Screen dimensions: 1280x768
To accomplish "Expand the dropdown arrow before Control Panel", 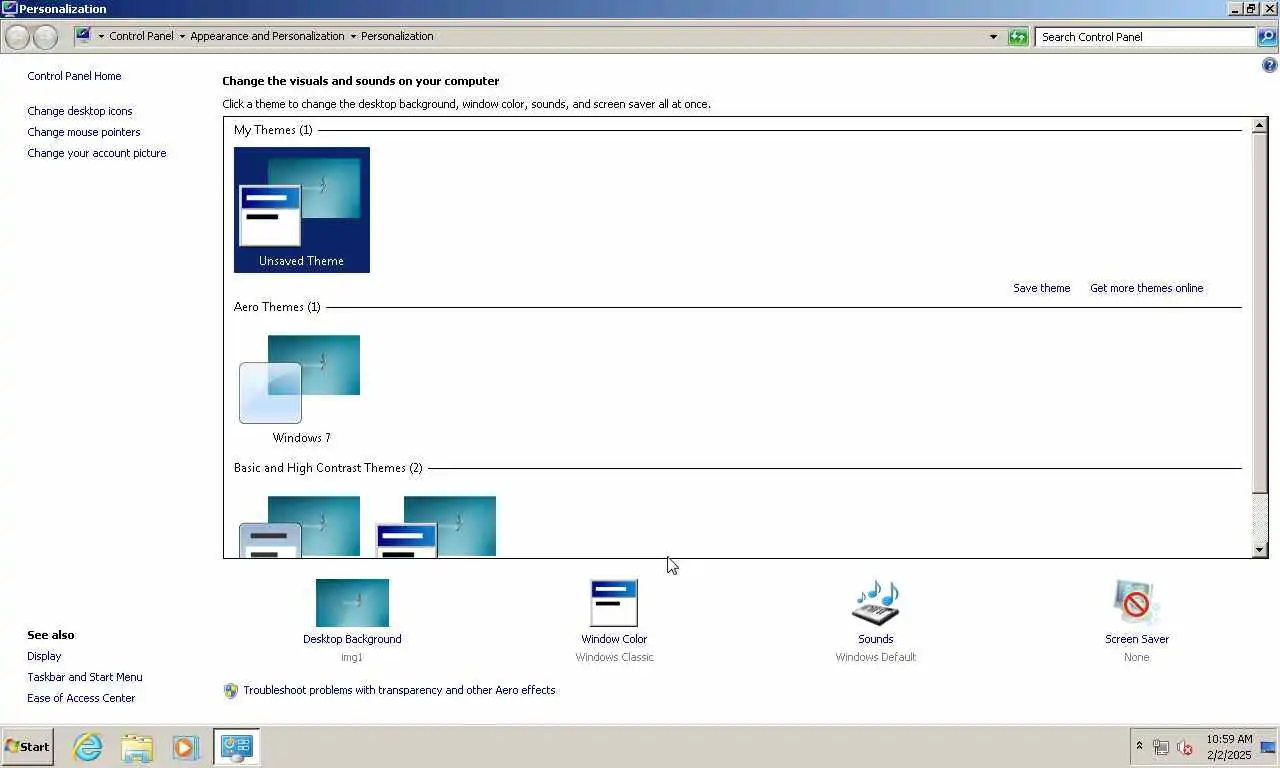I will [x=101, y=36].
